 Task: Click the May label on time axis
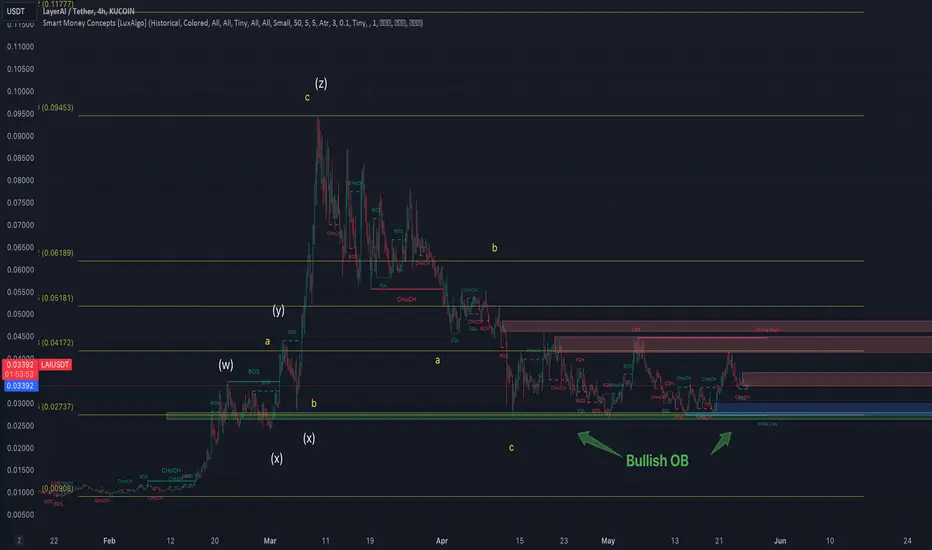(608, 540)
